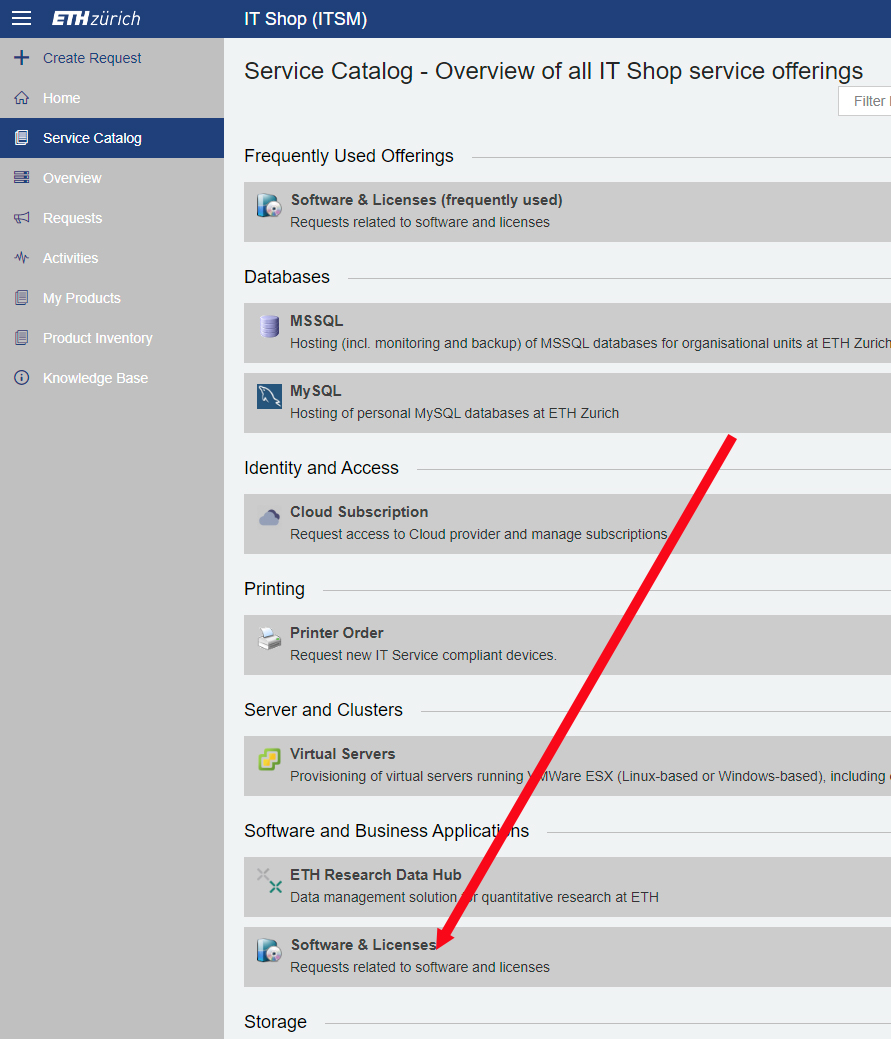Click the Databases section heading
The image size is (891, 1039).
click(x=287, y=277)
